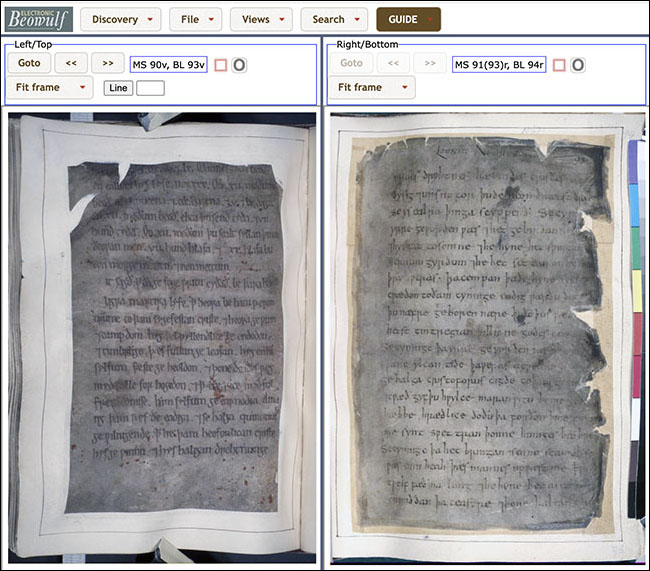
Task: Expand Fit frame dropdown in Left/Top panel
Action: [50, 87]
